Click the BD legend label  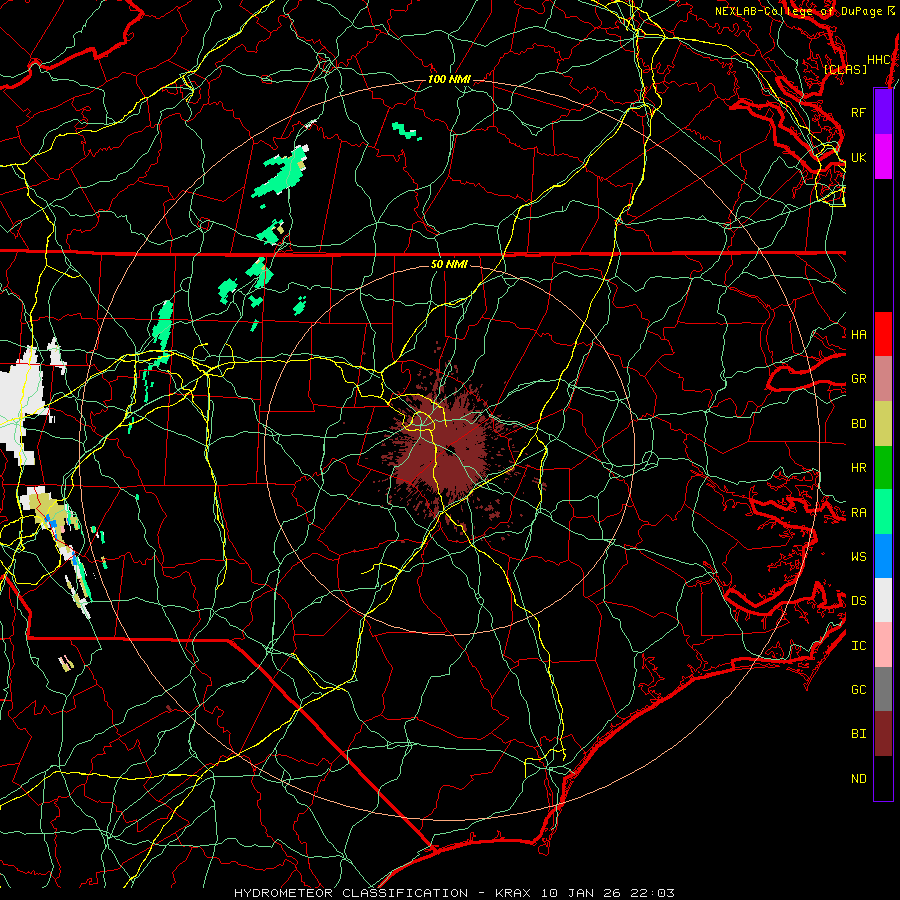[859, 424]
